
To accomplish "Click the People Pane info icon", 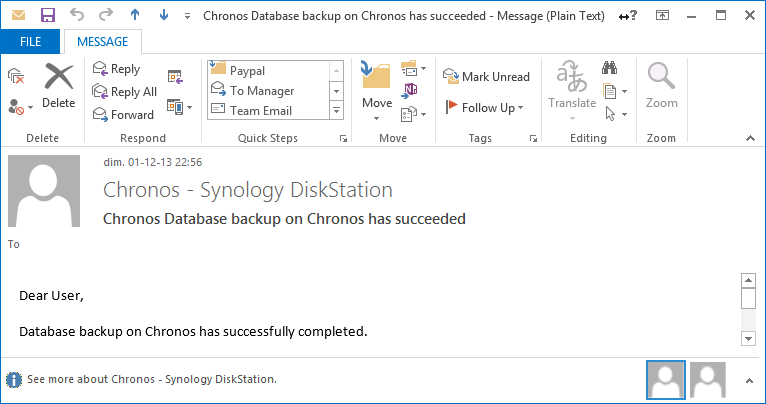I will pyautogui.click(x=14, y=380).
